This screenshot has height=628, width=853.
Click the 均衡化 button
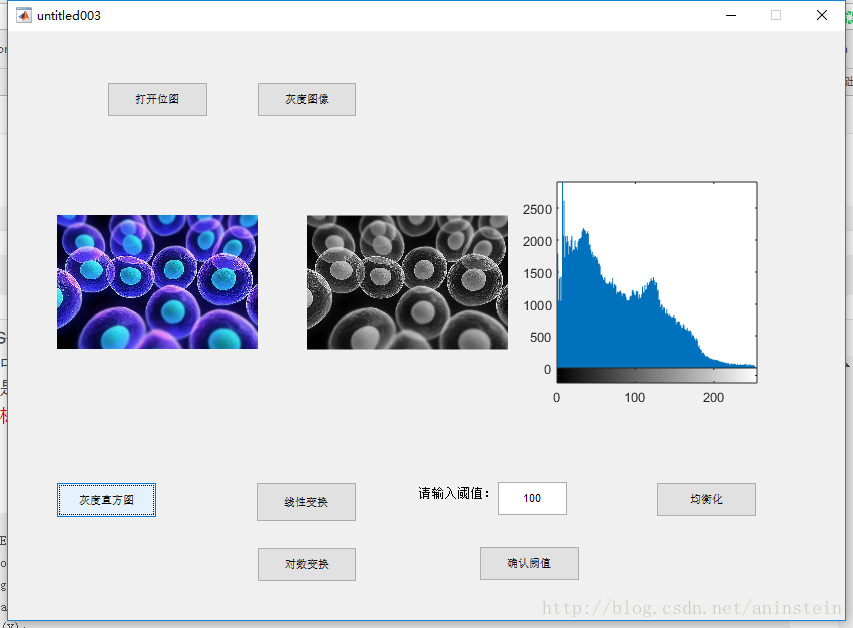coord(706,499)
